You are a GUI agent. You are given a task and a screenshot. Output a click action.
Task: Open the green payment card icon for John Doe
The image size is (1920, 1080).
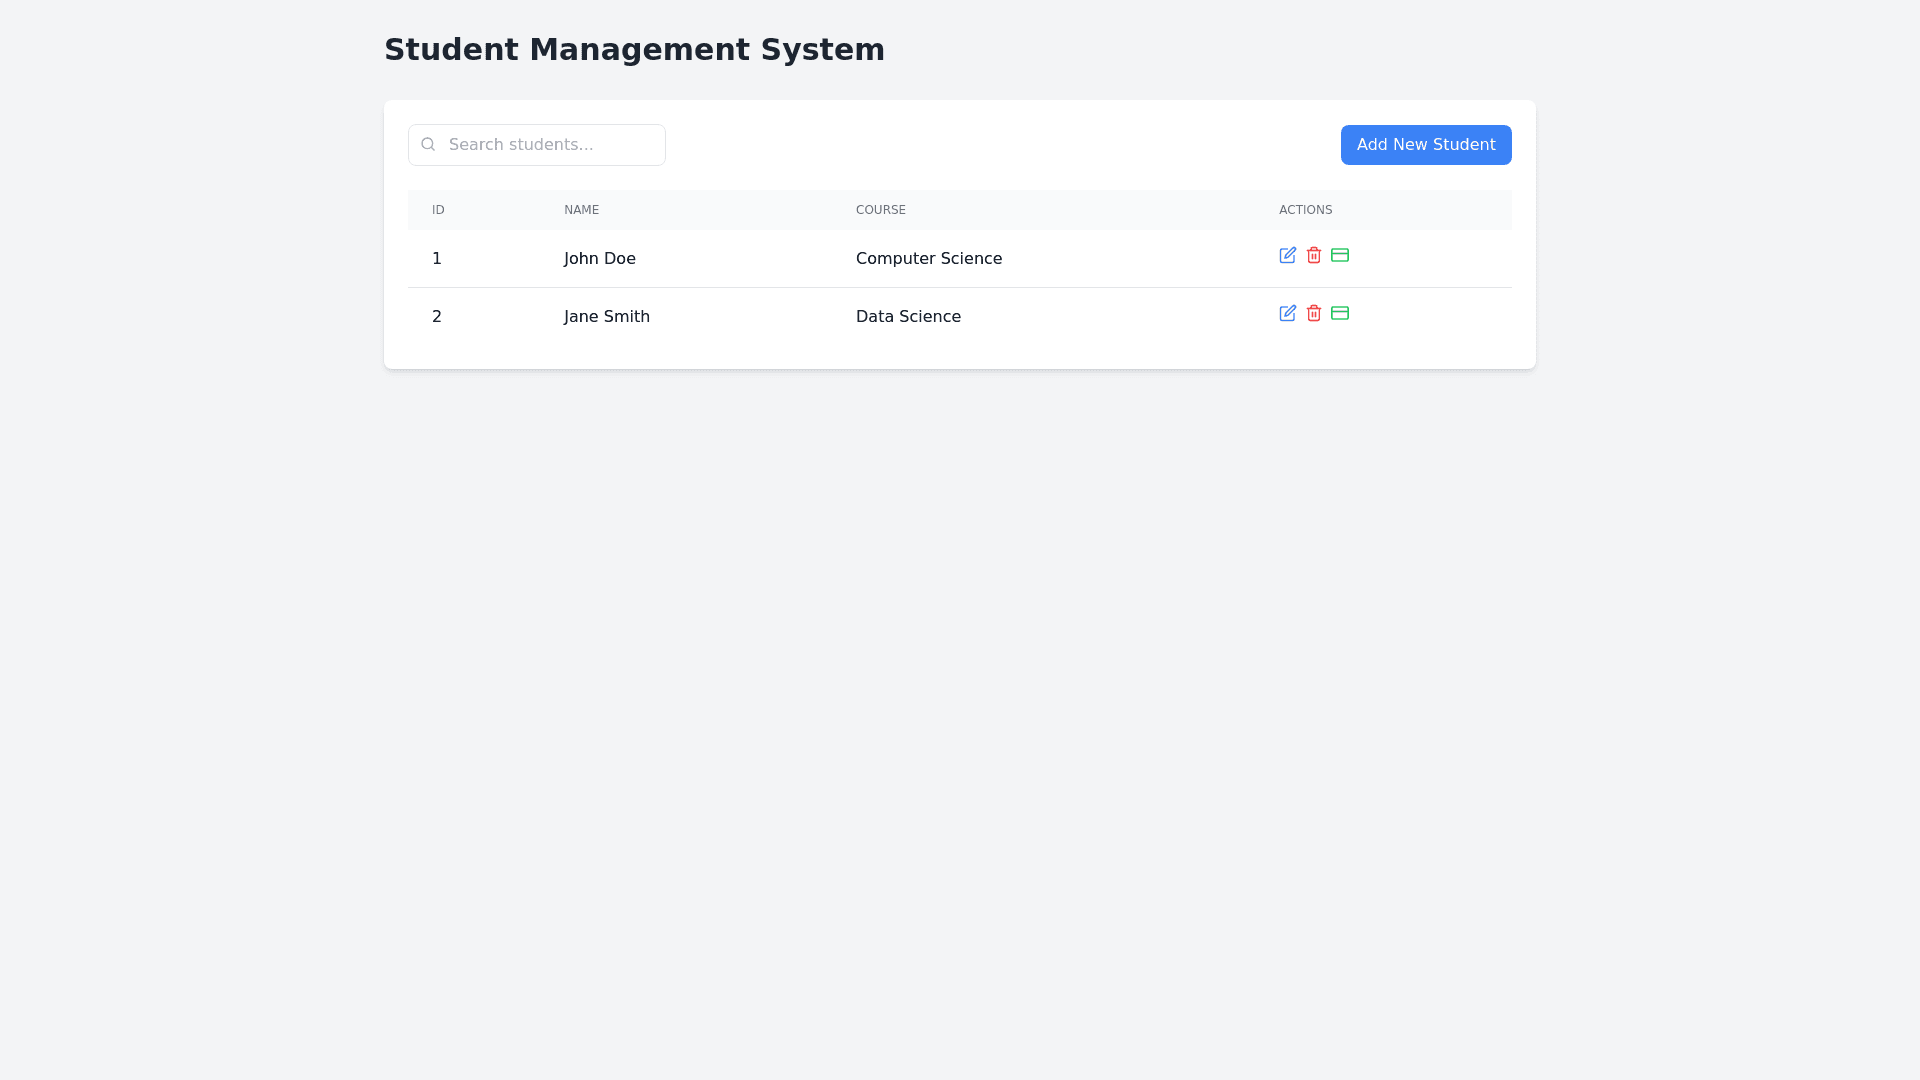1339,255
